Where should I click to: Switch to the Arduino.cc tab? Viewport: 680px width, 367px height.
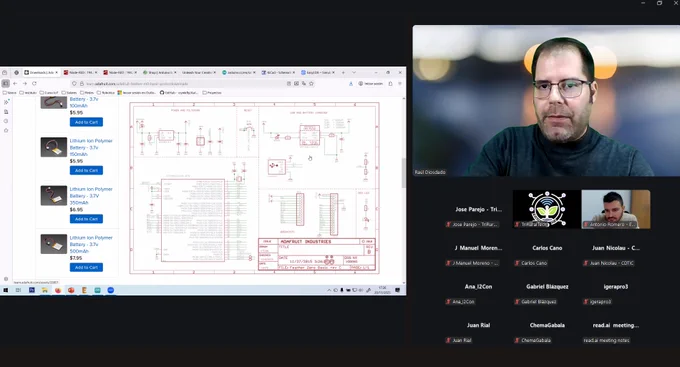click(x=239, y=72)
